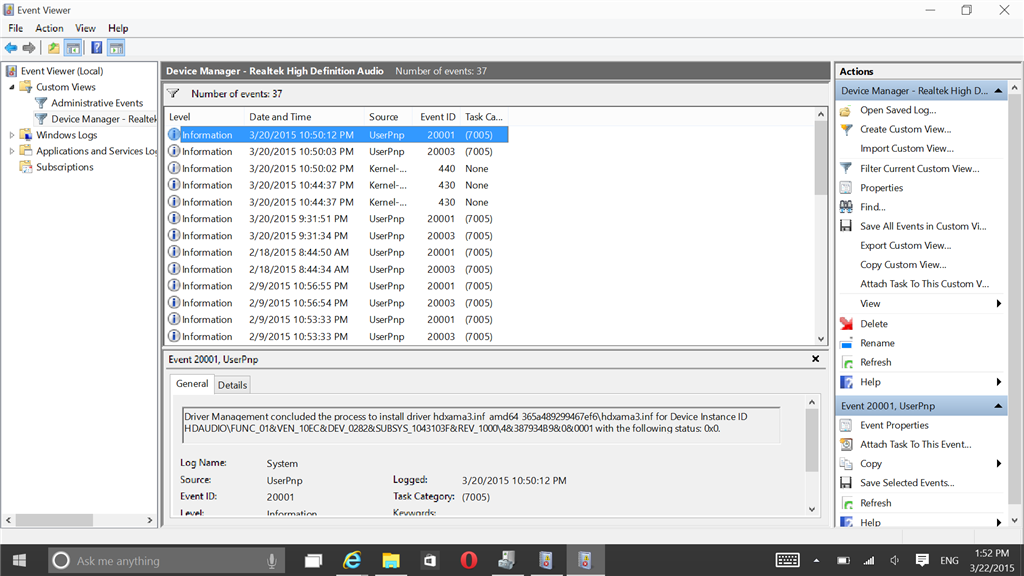The height and width of the screenshot is (576, 1024).
Task: Open the File menu
Action: pos(16,28)
